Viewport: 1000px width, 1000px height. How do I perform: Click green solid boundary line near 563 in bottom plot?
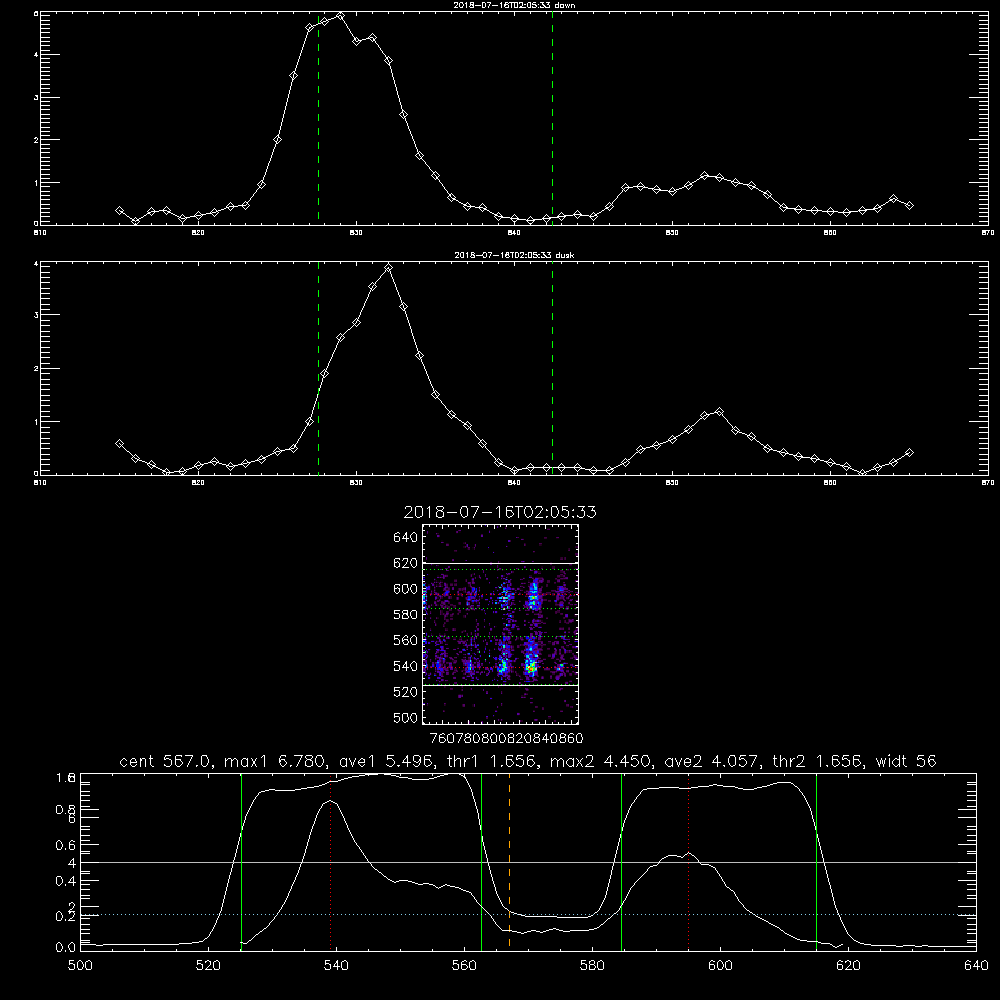point(482,862)
